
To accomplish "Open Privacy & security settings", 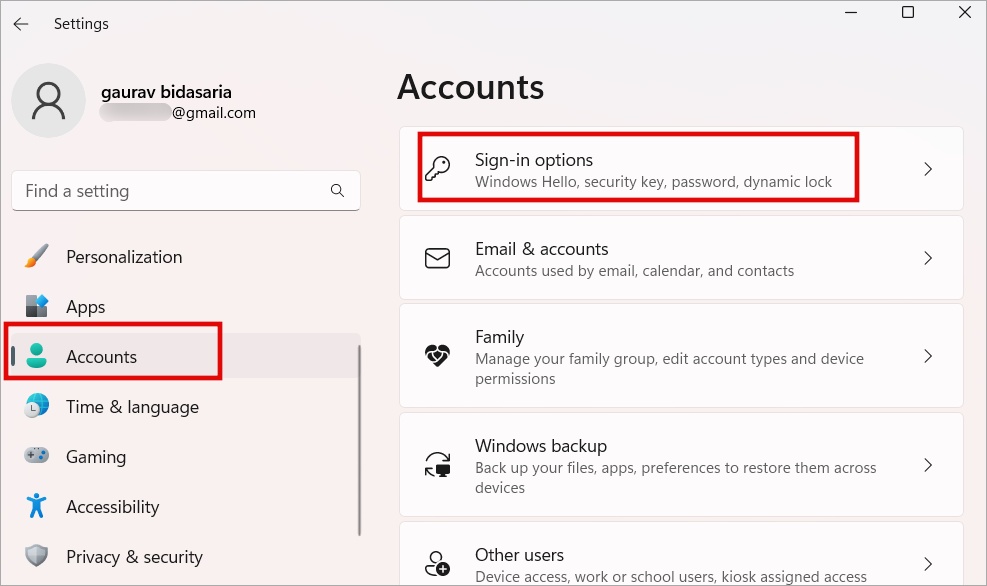I will pos(186,556).
